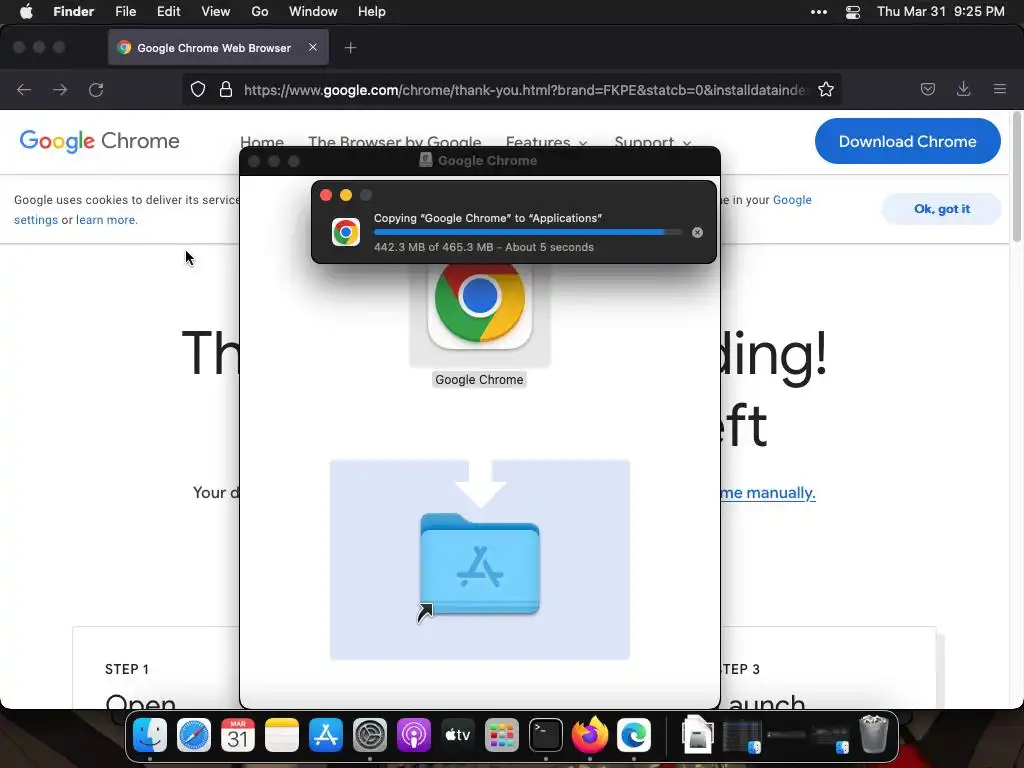This screenshot has width=1024, height=768.
Task: Cancel the copy with the stop button
Action: (x=697, y=232)
